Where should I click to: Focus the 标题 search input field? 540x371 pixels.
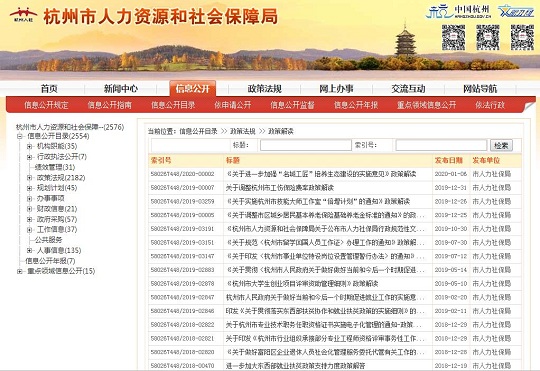coord(305,145)
